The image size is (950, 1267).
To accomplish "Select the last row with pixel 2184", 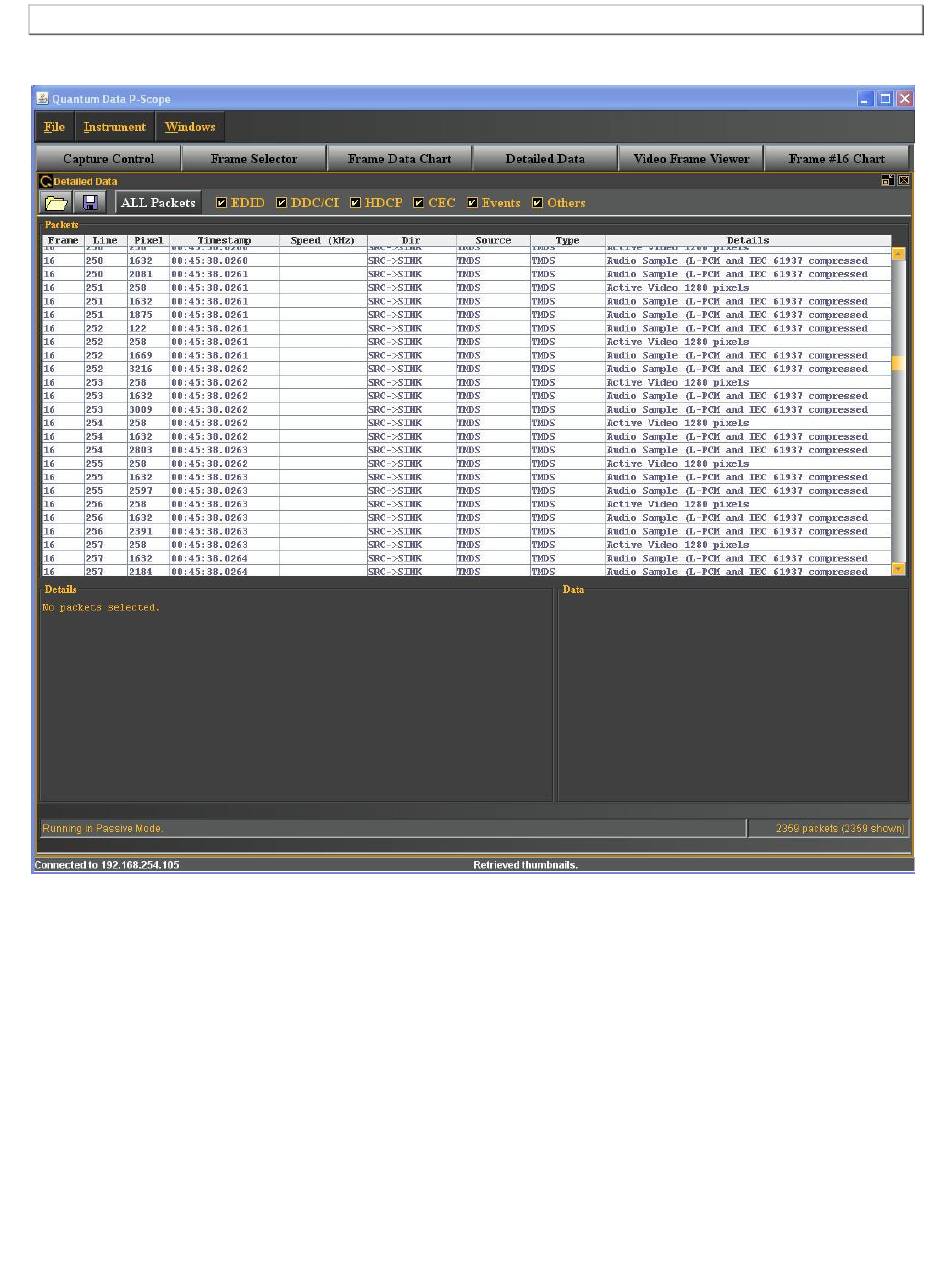I will coord(466,571).
